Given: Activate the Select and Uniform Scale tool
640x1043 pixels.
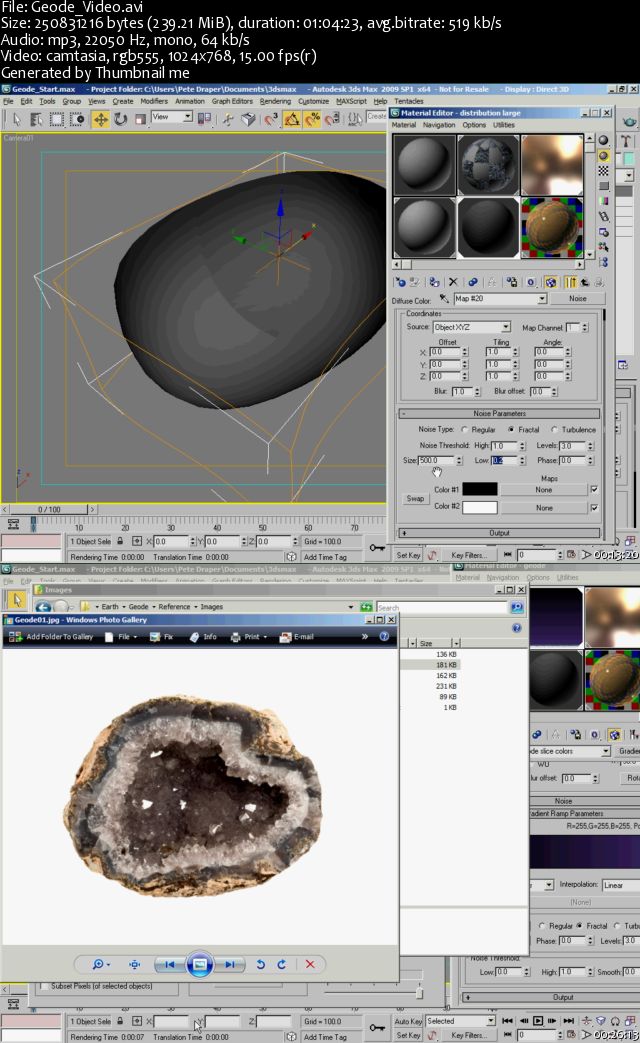Looking at the screenshot, I should tap(140, 119).
